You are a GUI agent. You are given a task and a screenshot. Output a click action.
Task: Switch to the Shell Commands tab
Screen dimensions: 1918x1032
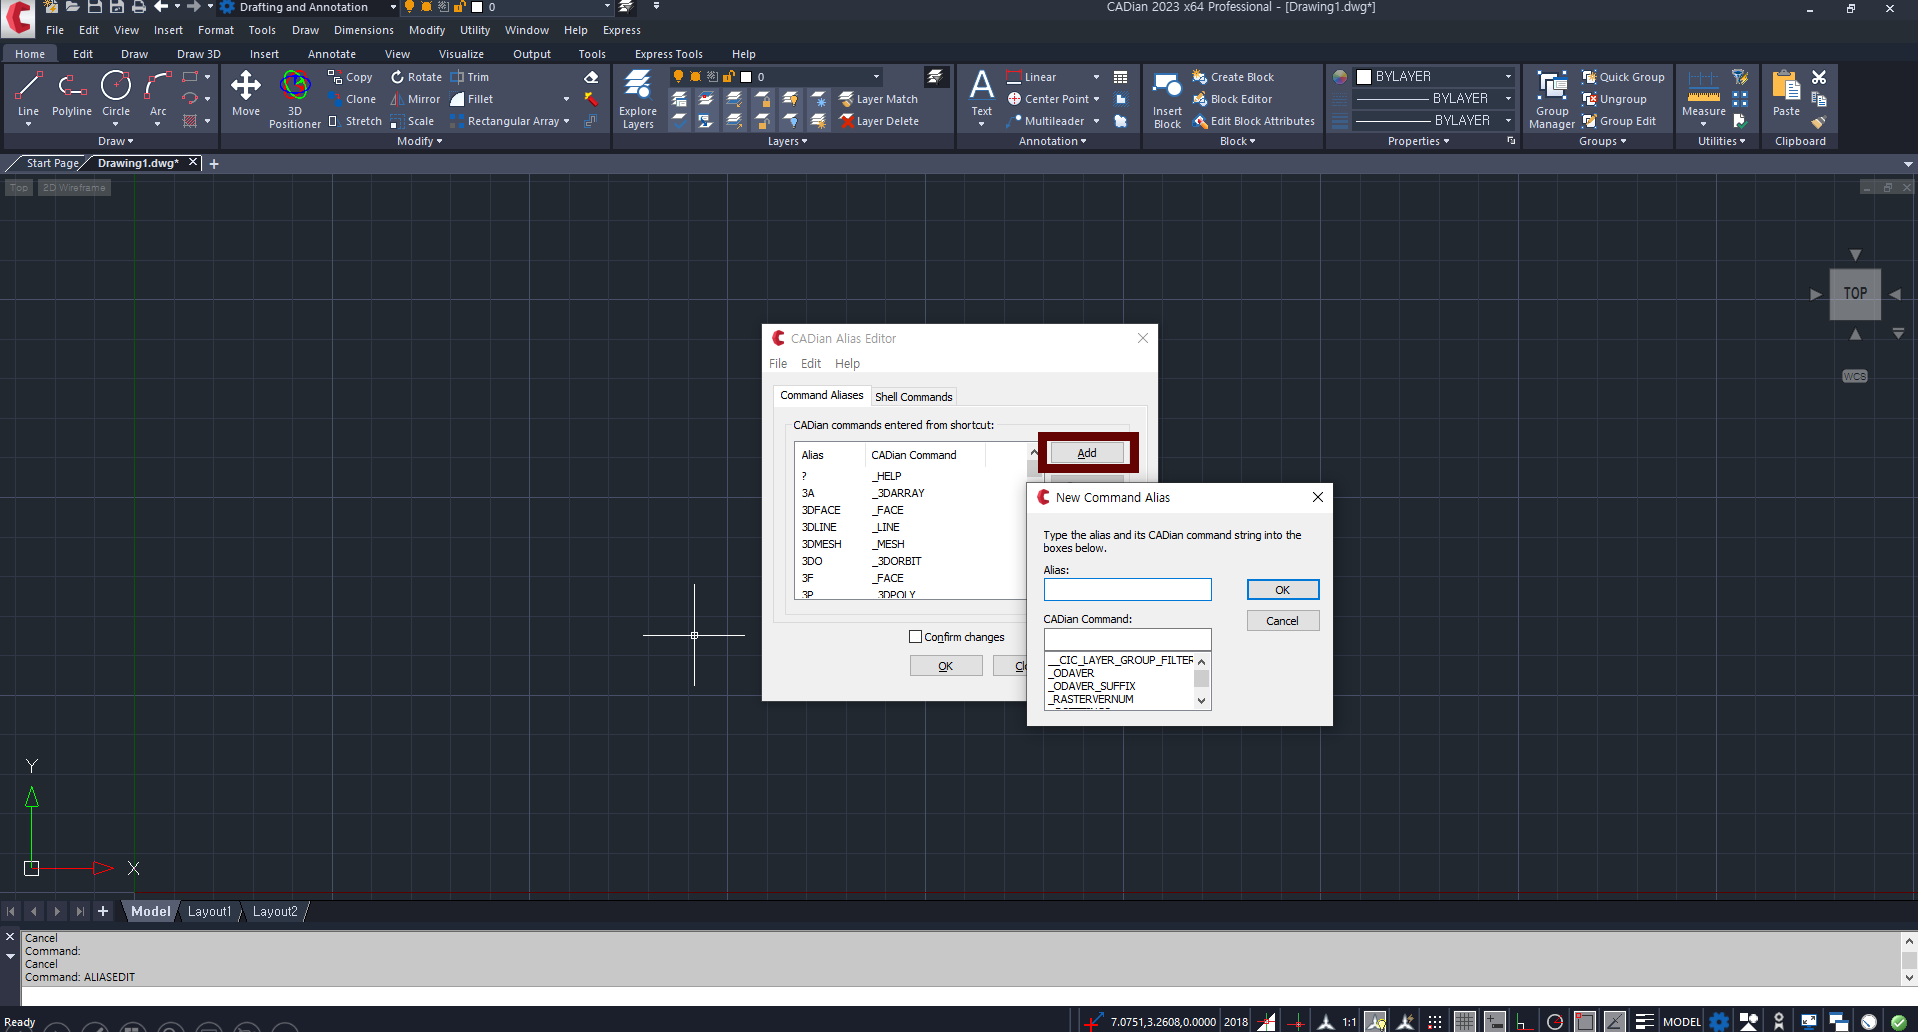coord(913,397)
